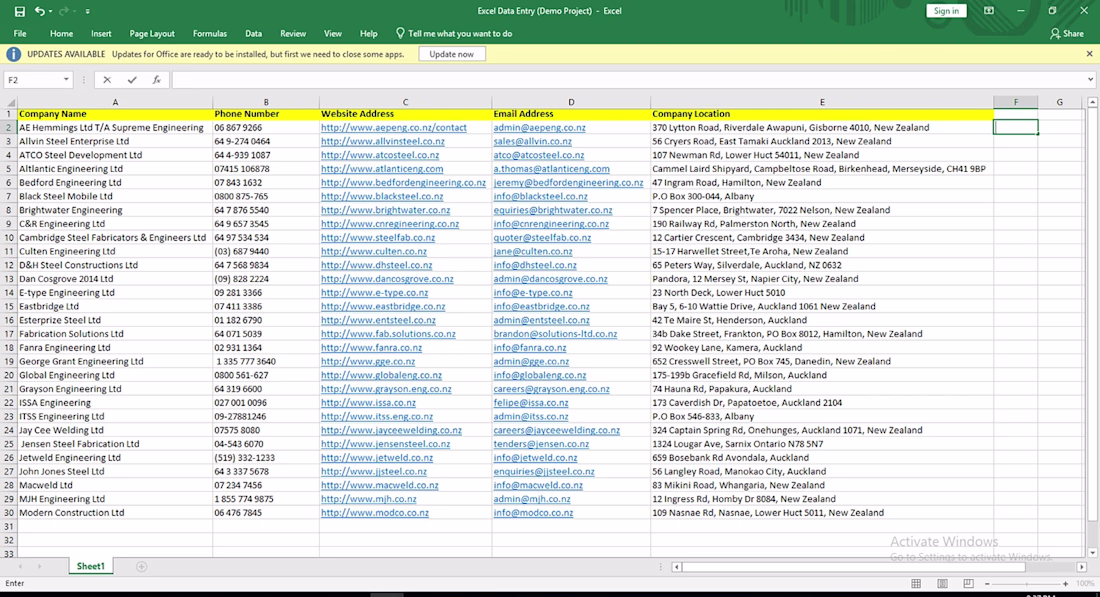Click the Update now button
The width and height of the screenshot is (1100, 597).
(x=452, y=54)
